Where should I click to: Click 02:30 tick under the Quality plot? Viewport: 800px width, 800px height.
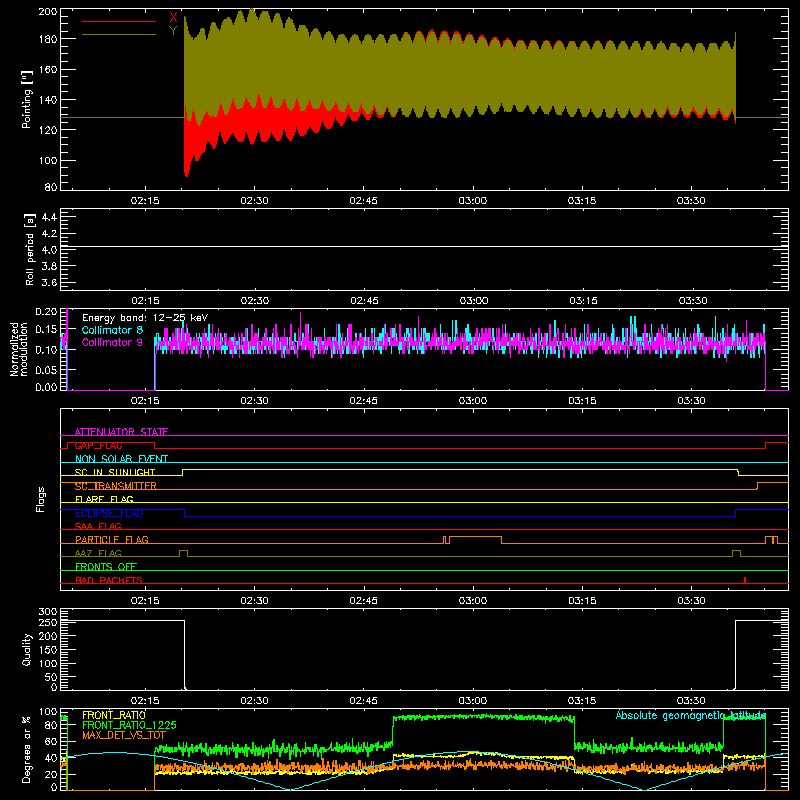(x=255, y=701)
